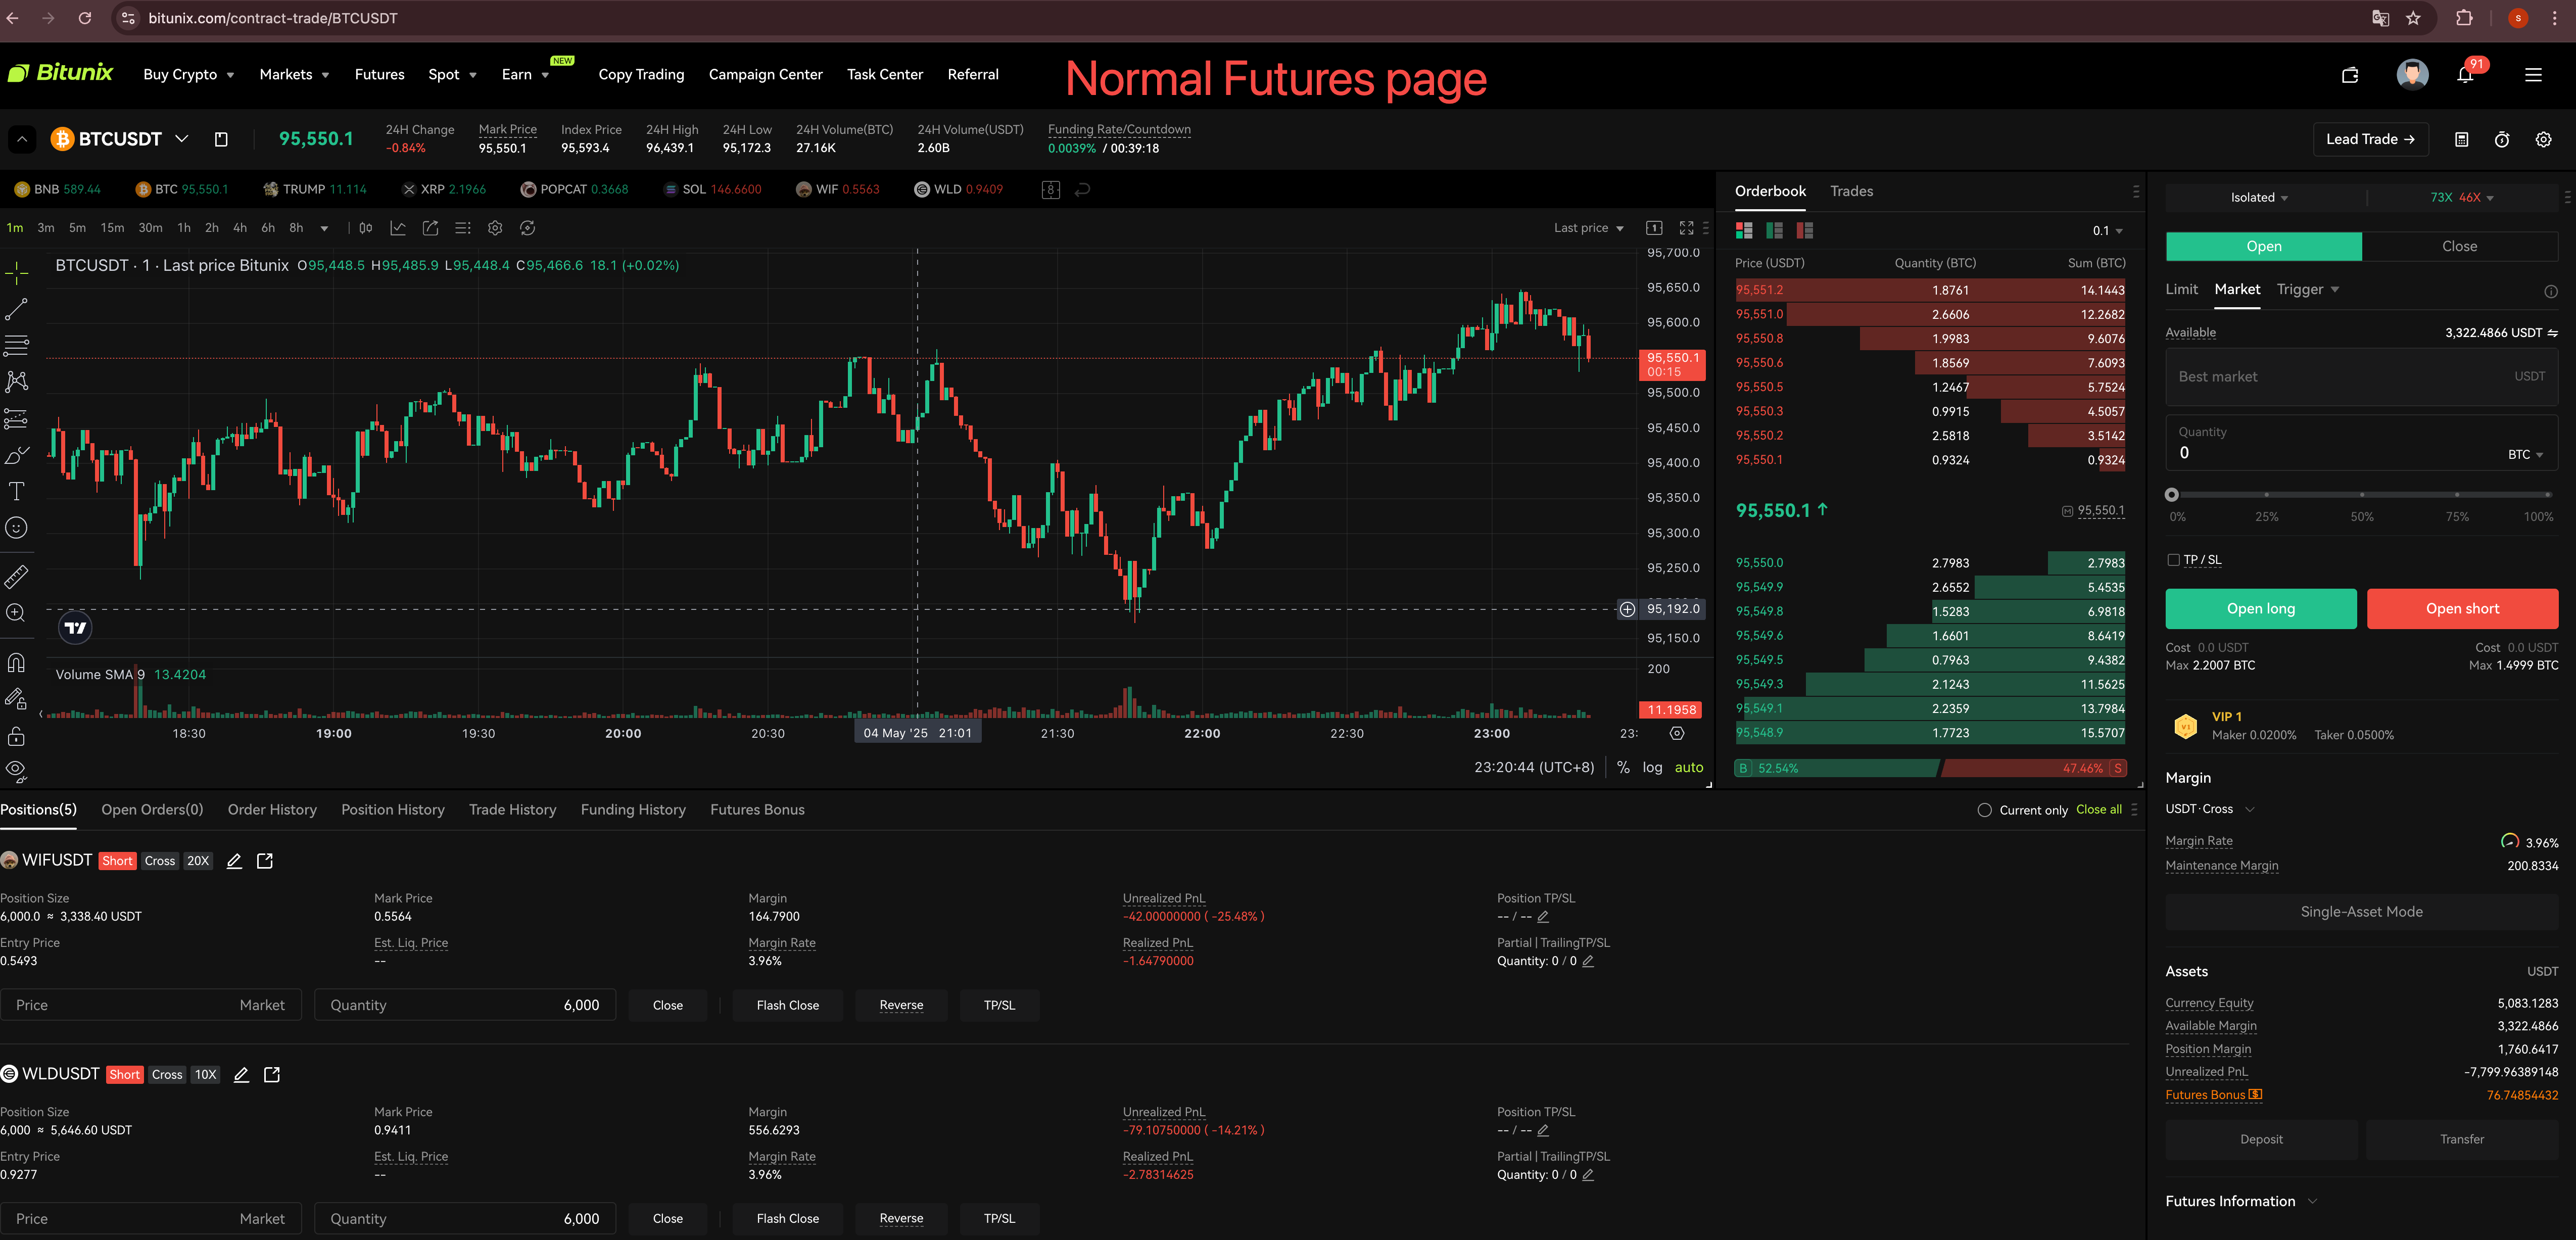Switch to the Close tab
The width and height of the screenshot is (2576, 1240).
click(2459, 246)
